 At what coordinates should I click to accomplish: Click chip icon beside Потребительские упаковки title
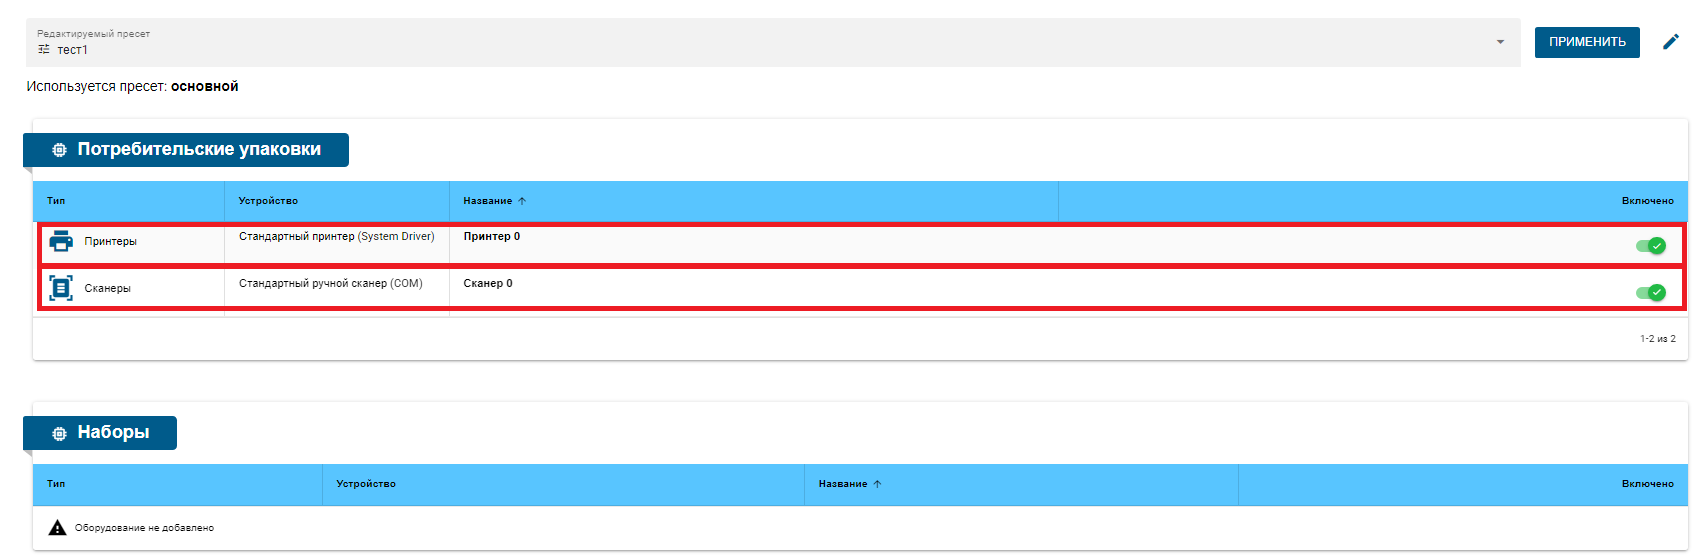click(59, 150)
